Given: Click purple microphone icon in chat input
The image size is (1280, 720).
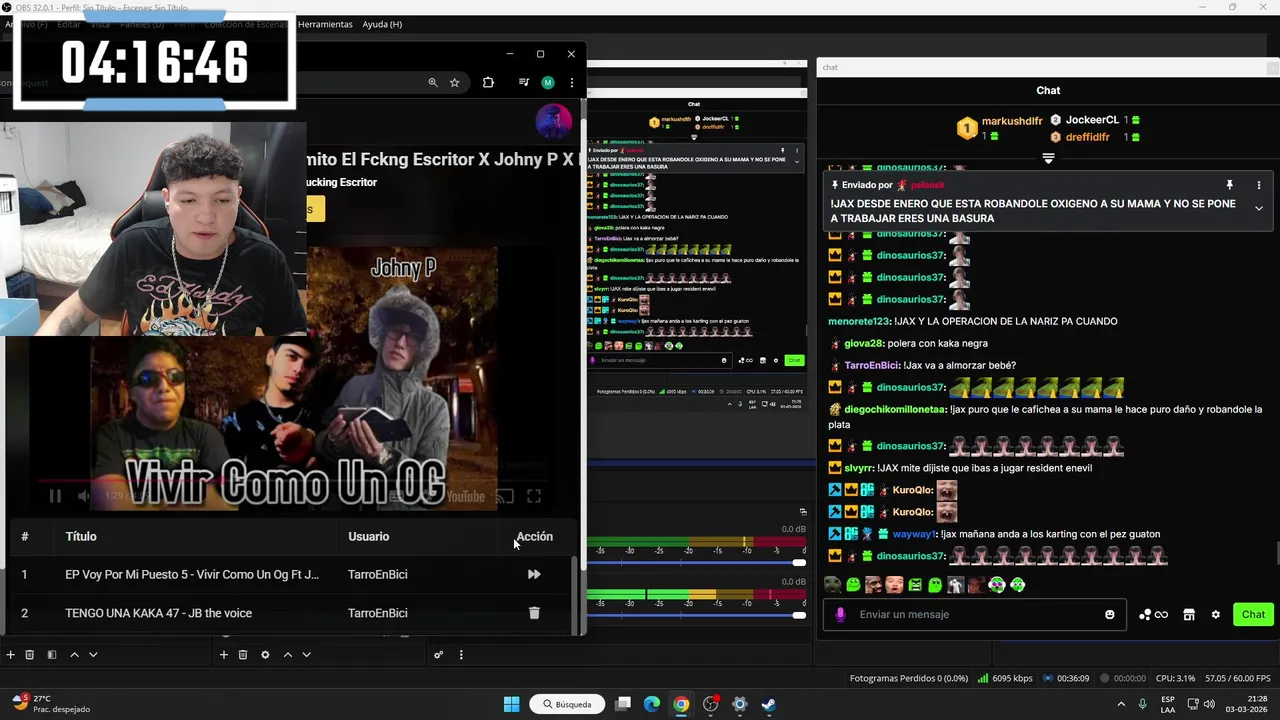Looking at the screenshot, I should pyautogui.click(x=840, y=614).
